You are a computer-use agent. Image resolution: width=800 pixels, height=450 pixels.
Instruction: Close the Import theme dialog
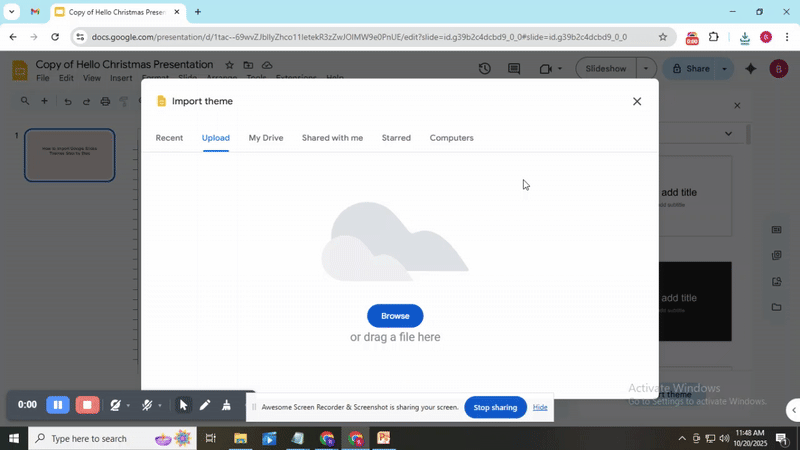point(637,101)
